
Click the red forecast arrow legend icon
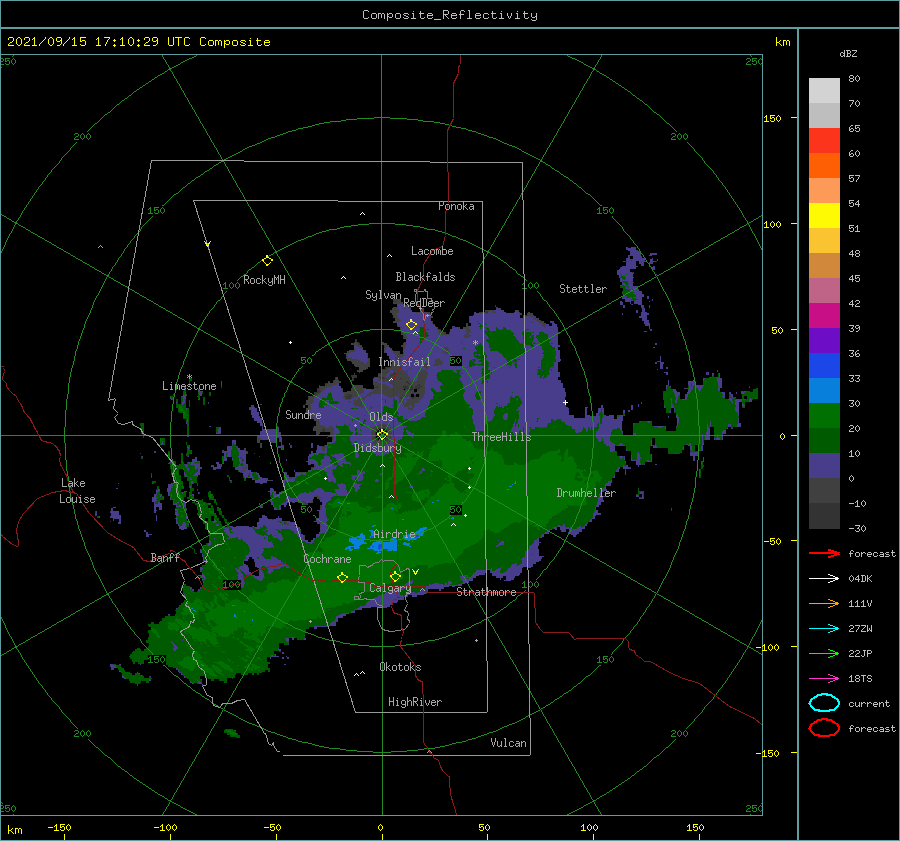point(824,553)
